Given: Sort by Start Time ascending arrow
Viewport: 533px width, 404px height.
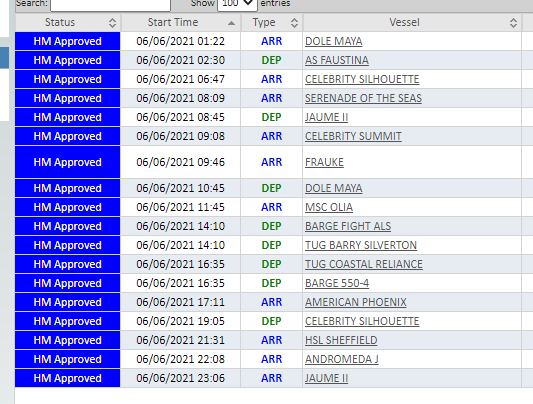Looking at the screenshot, I should [x=231, y=23].
